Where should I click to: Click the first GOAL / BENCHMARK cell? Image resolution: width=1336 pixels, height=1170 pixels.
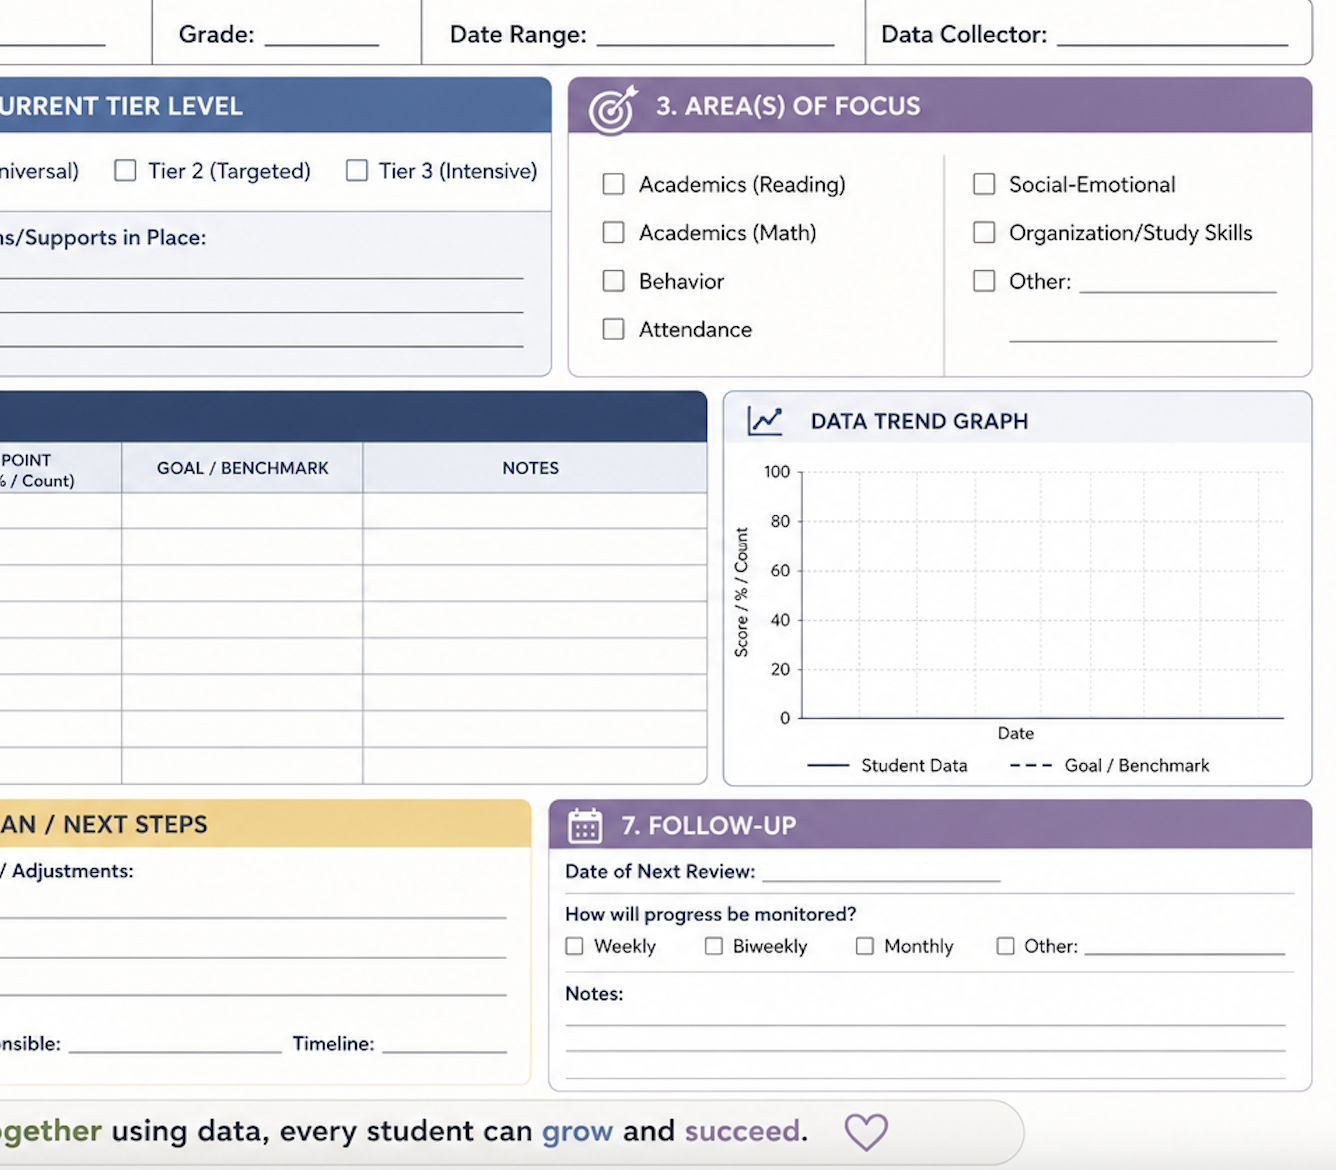(x=242, y=510)
